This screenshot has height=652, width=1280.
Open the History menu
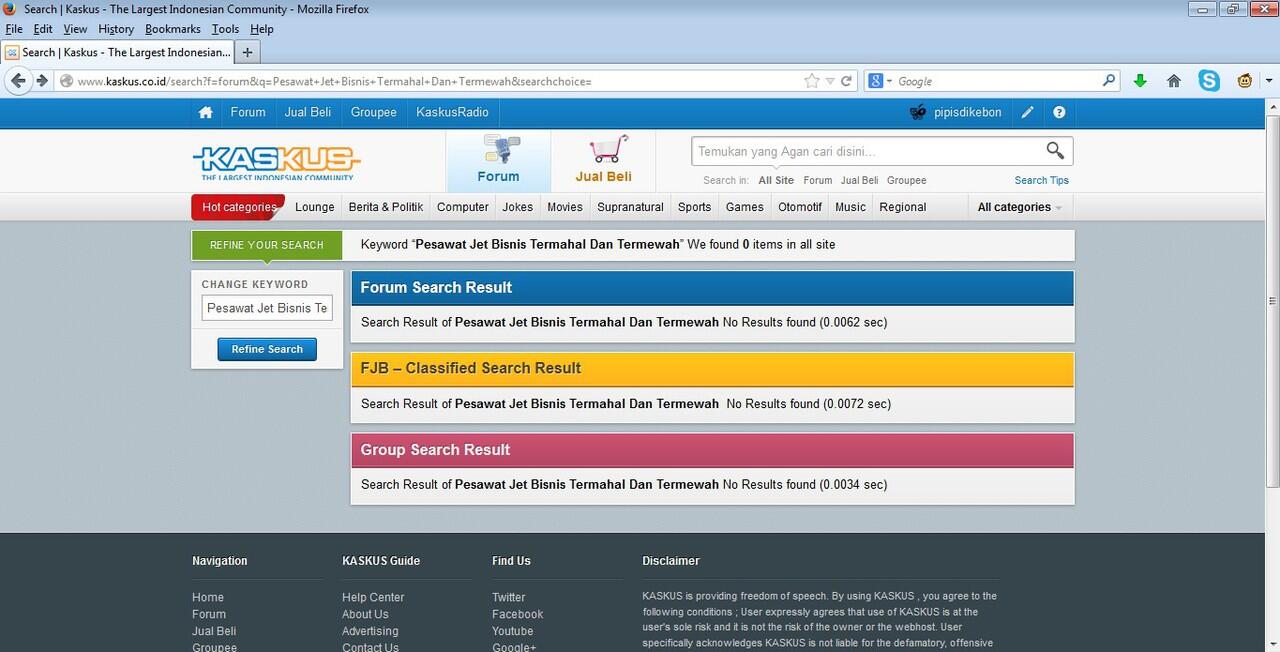tap(116, 29)
